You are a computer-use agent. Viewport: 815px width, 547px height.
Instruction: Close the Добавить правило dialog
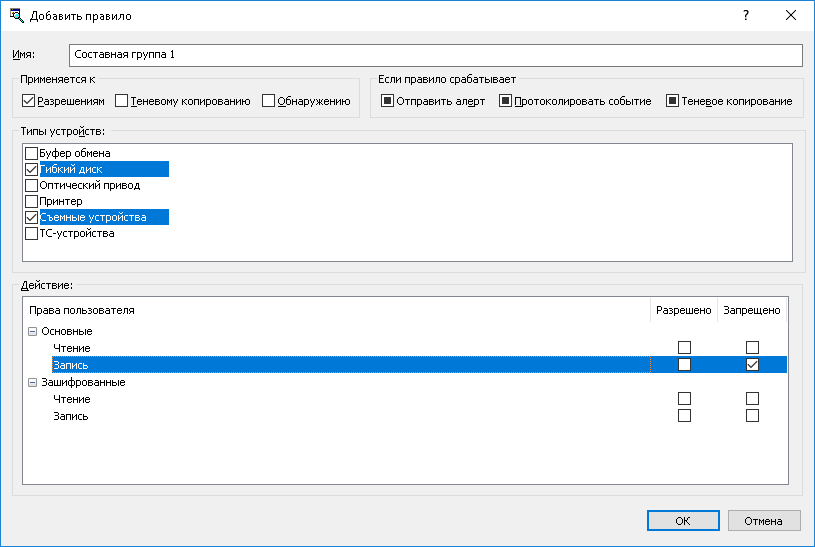point(791,16)
